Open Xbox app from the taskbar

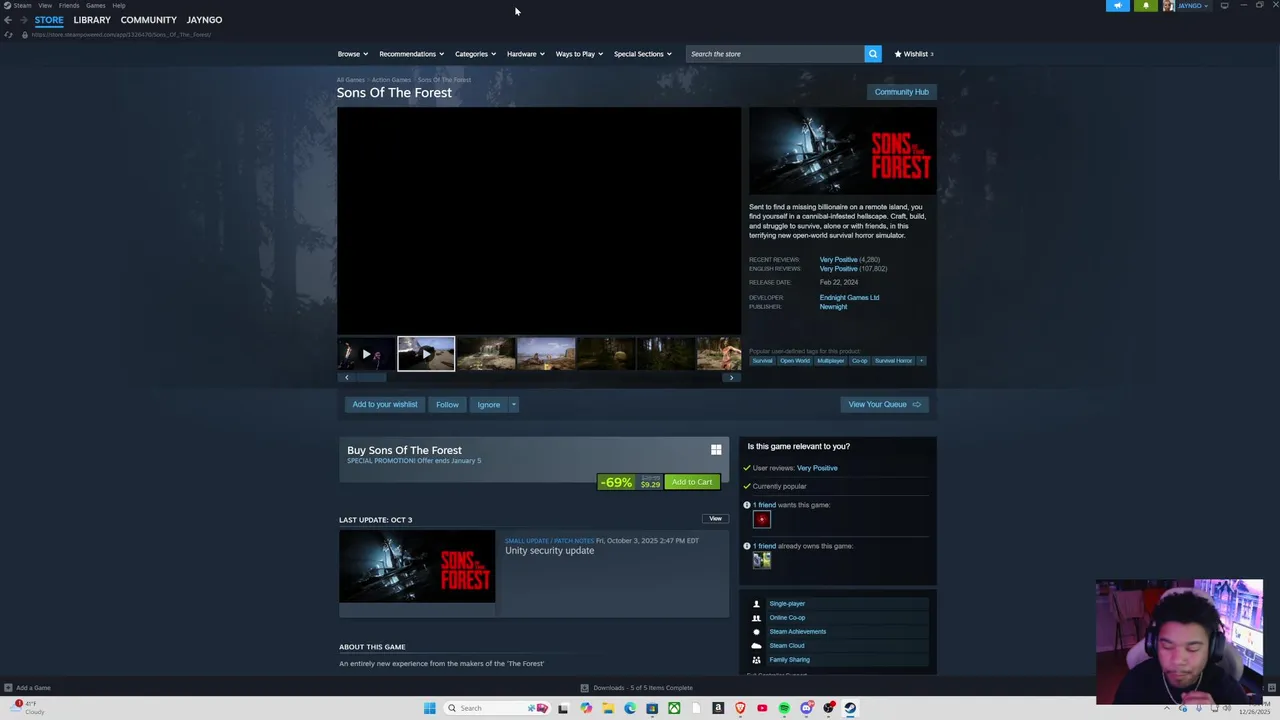point(674,708)
